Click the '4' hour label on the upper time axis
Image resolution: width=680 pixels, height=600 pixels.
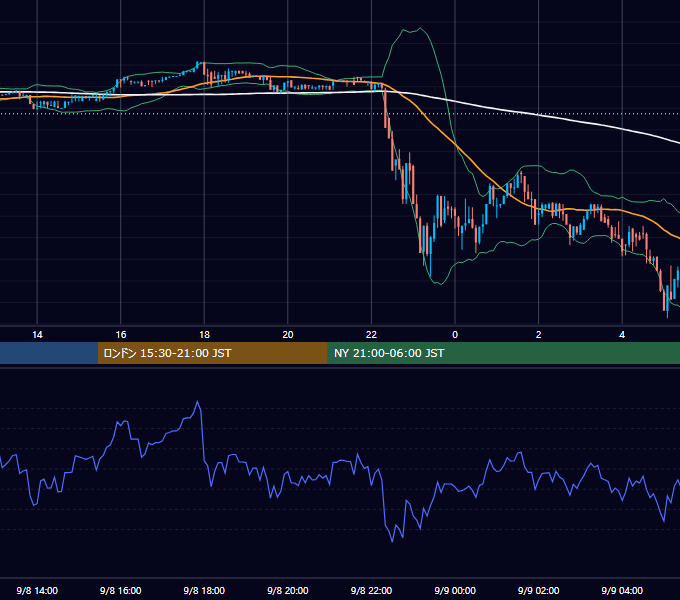622,335
